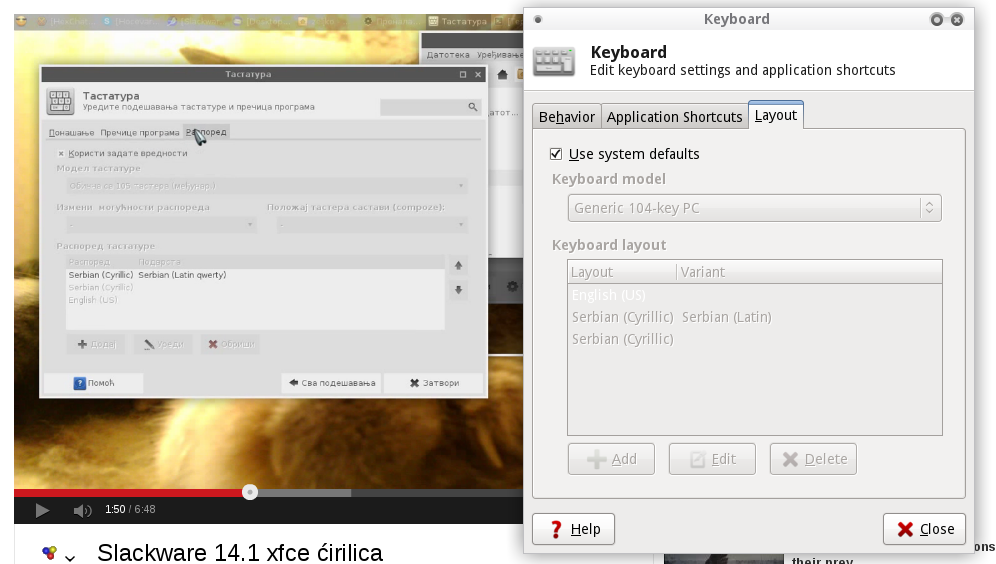Viewport: 996px width, 564px height.
Task: Select English (US) in the layout list
Action: [609, 295]
